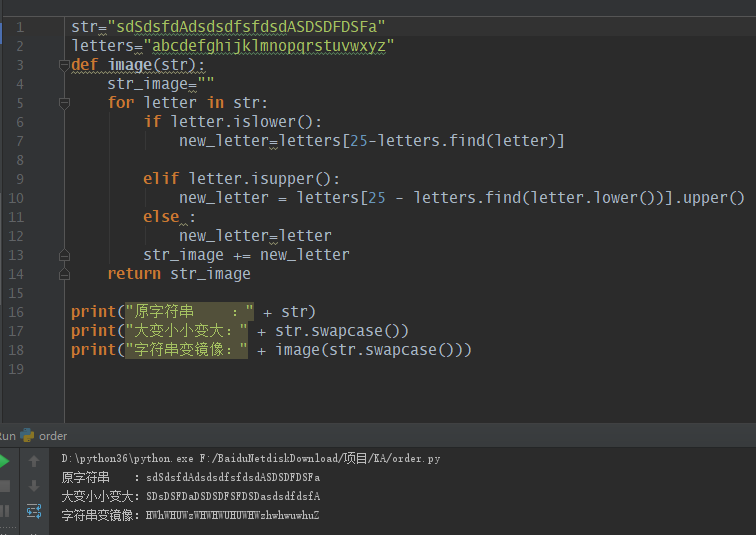Click the down arrow in Run toolbar
756x535 pixels.
click(x=34, y=486)
